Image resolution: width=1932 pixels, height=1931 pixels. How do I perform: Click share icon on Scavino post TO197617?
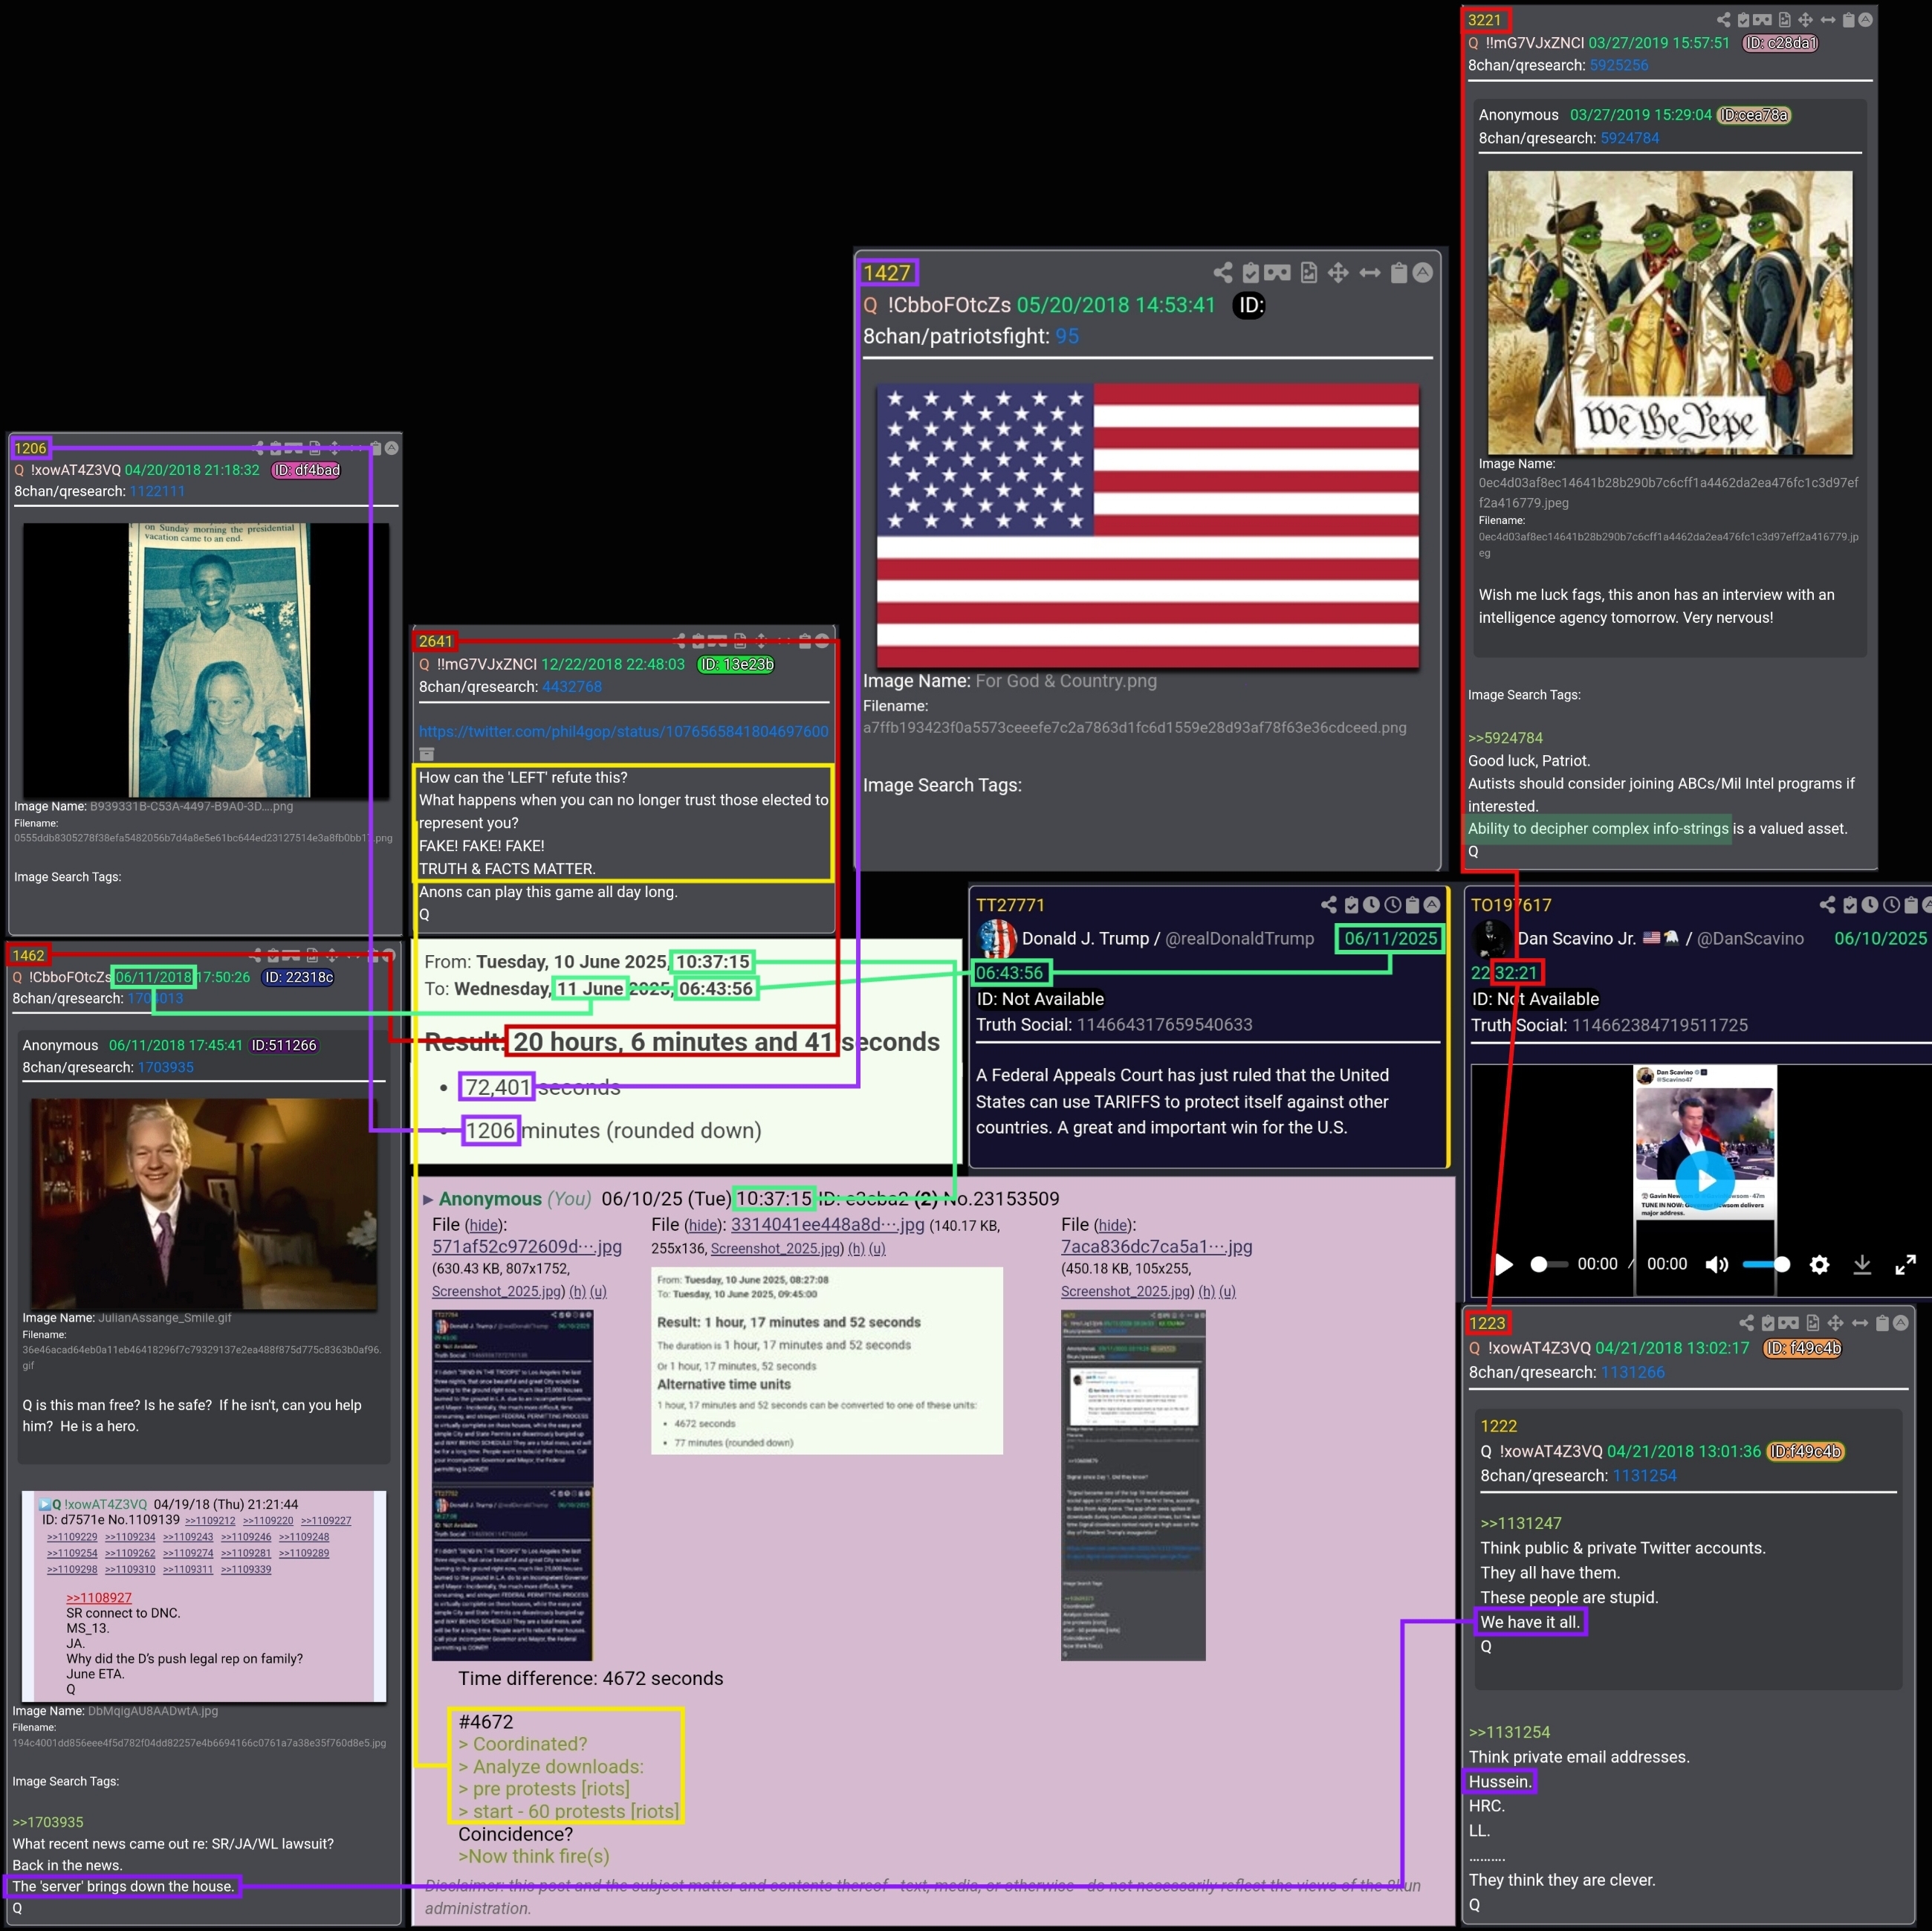[1827, 905]
